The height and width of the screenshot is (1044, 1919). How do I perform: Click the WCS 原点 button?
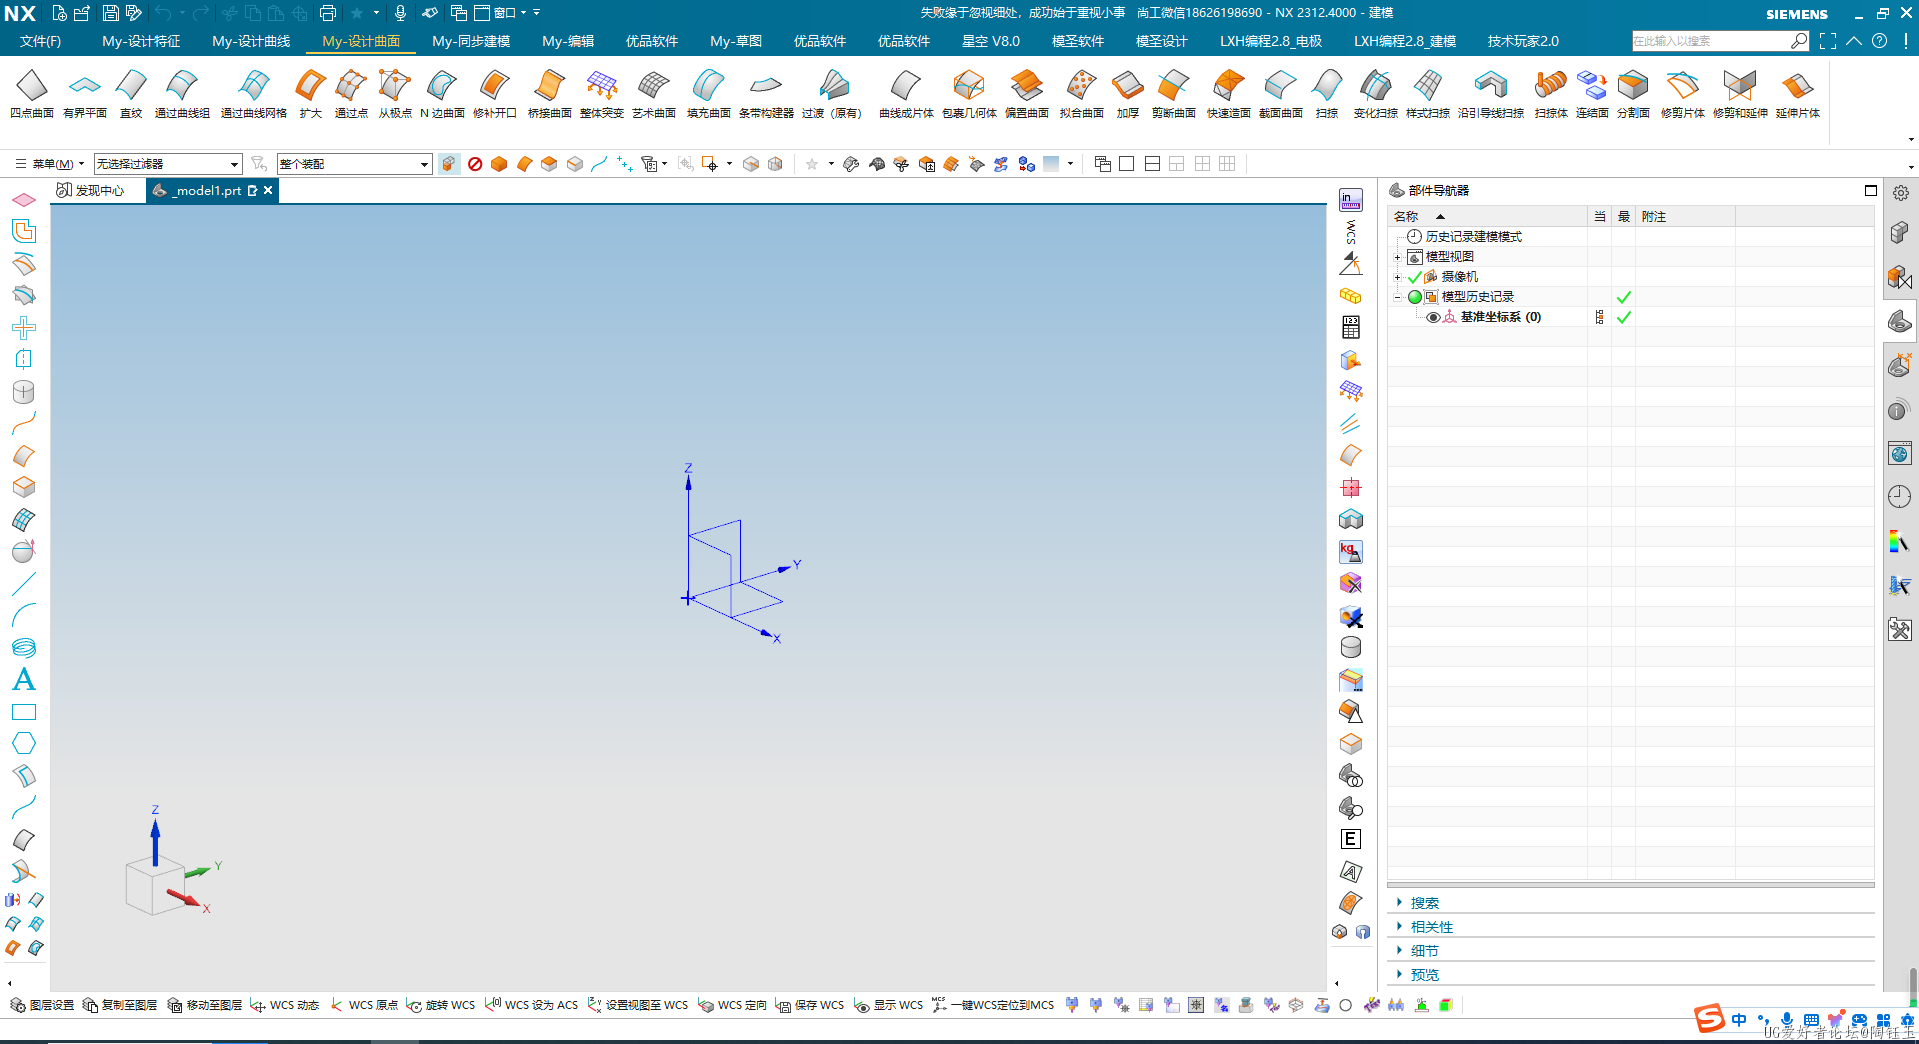pos(364,1005)
